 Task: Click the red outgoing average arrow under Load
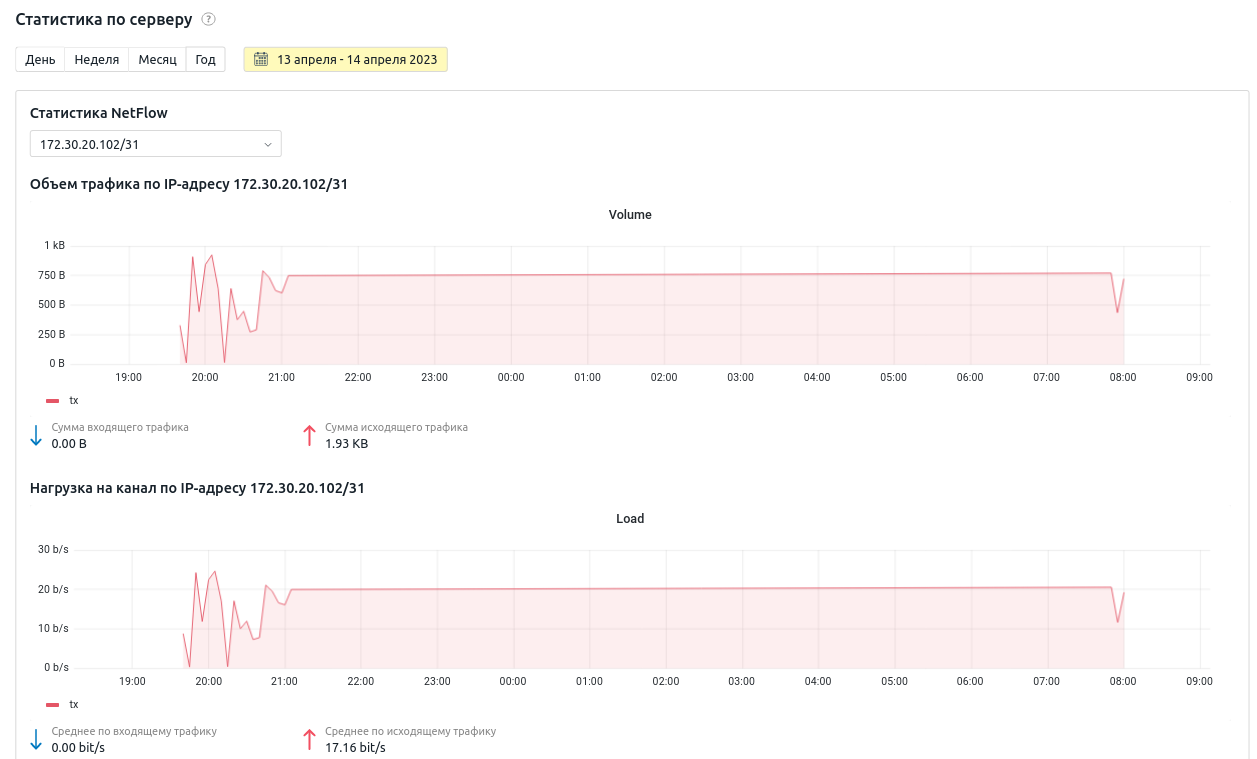click(x=309, y=739)
